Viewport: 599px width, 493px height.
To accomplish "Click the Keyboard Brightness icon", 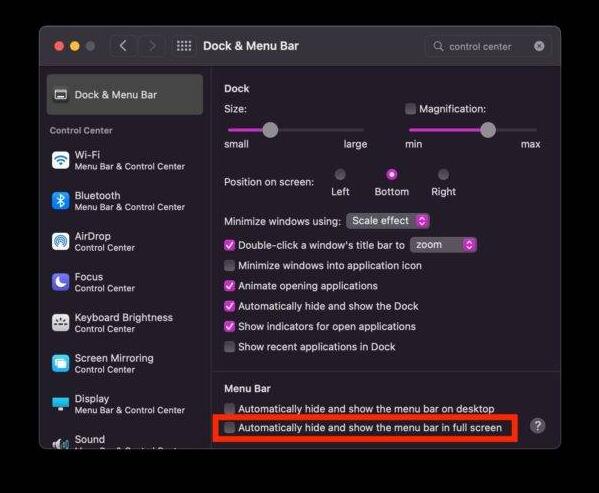I will coord(61,323).
